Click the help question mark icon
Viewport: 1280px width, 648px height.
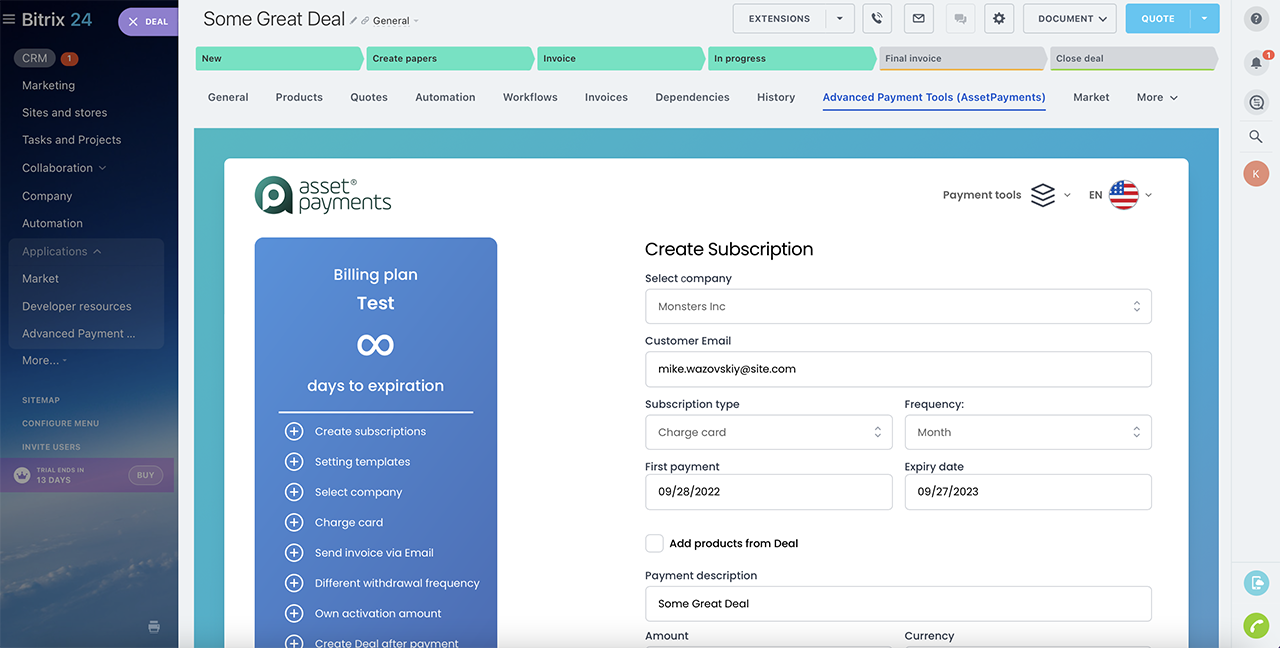[1256, 19]
